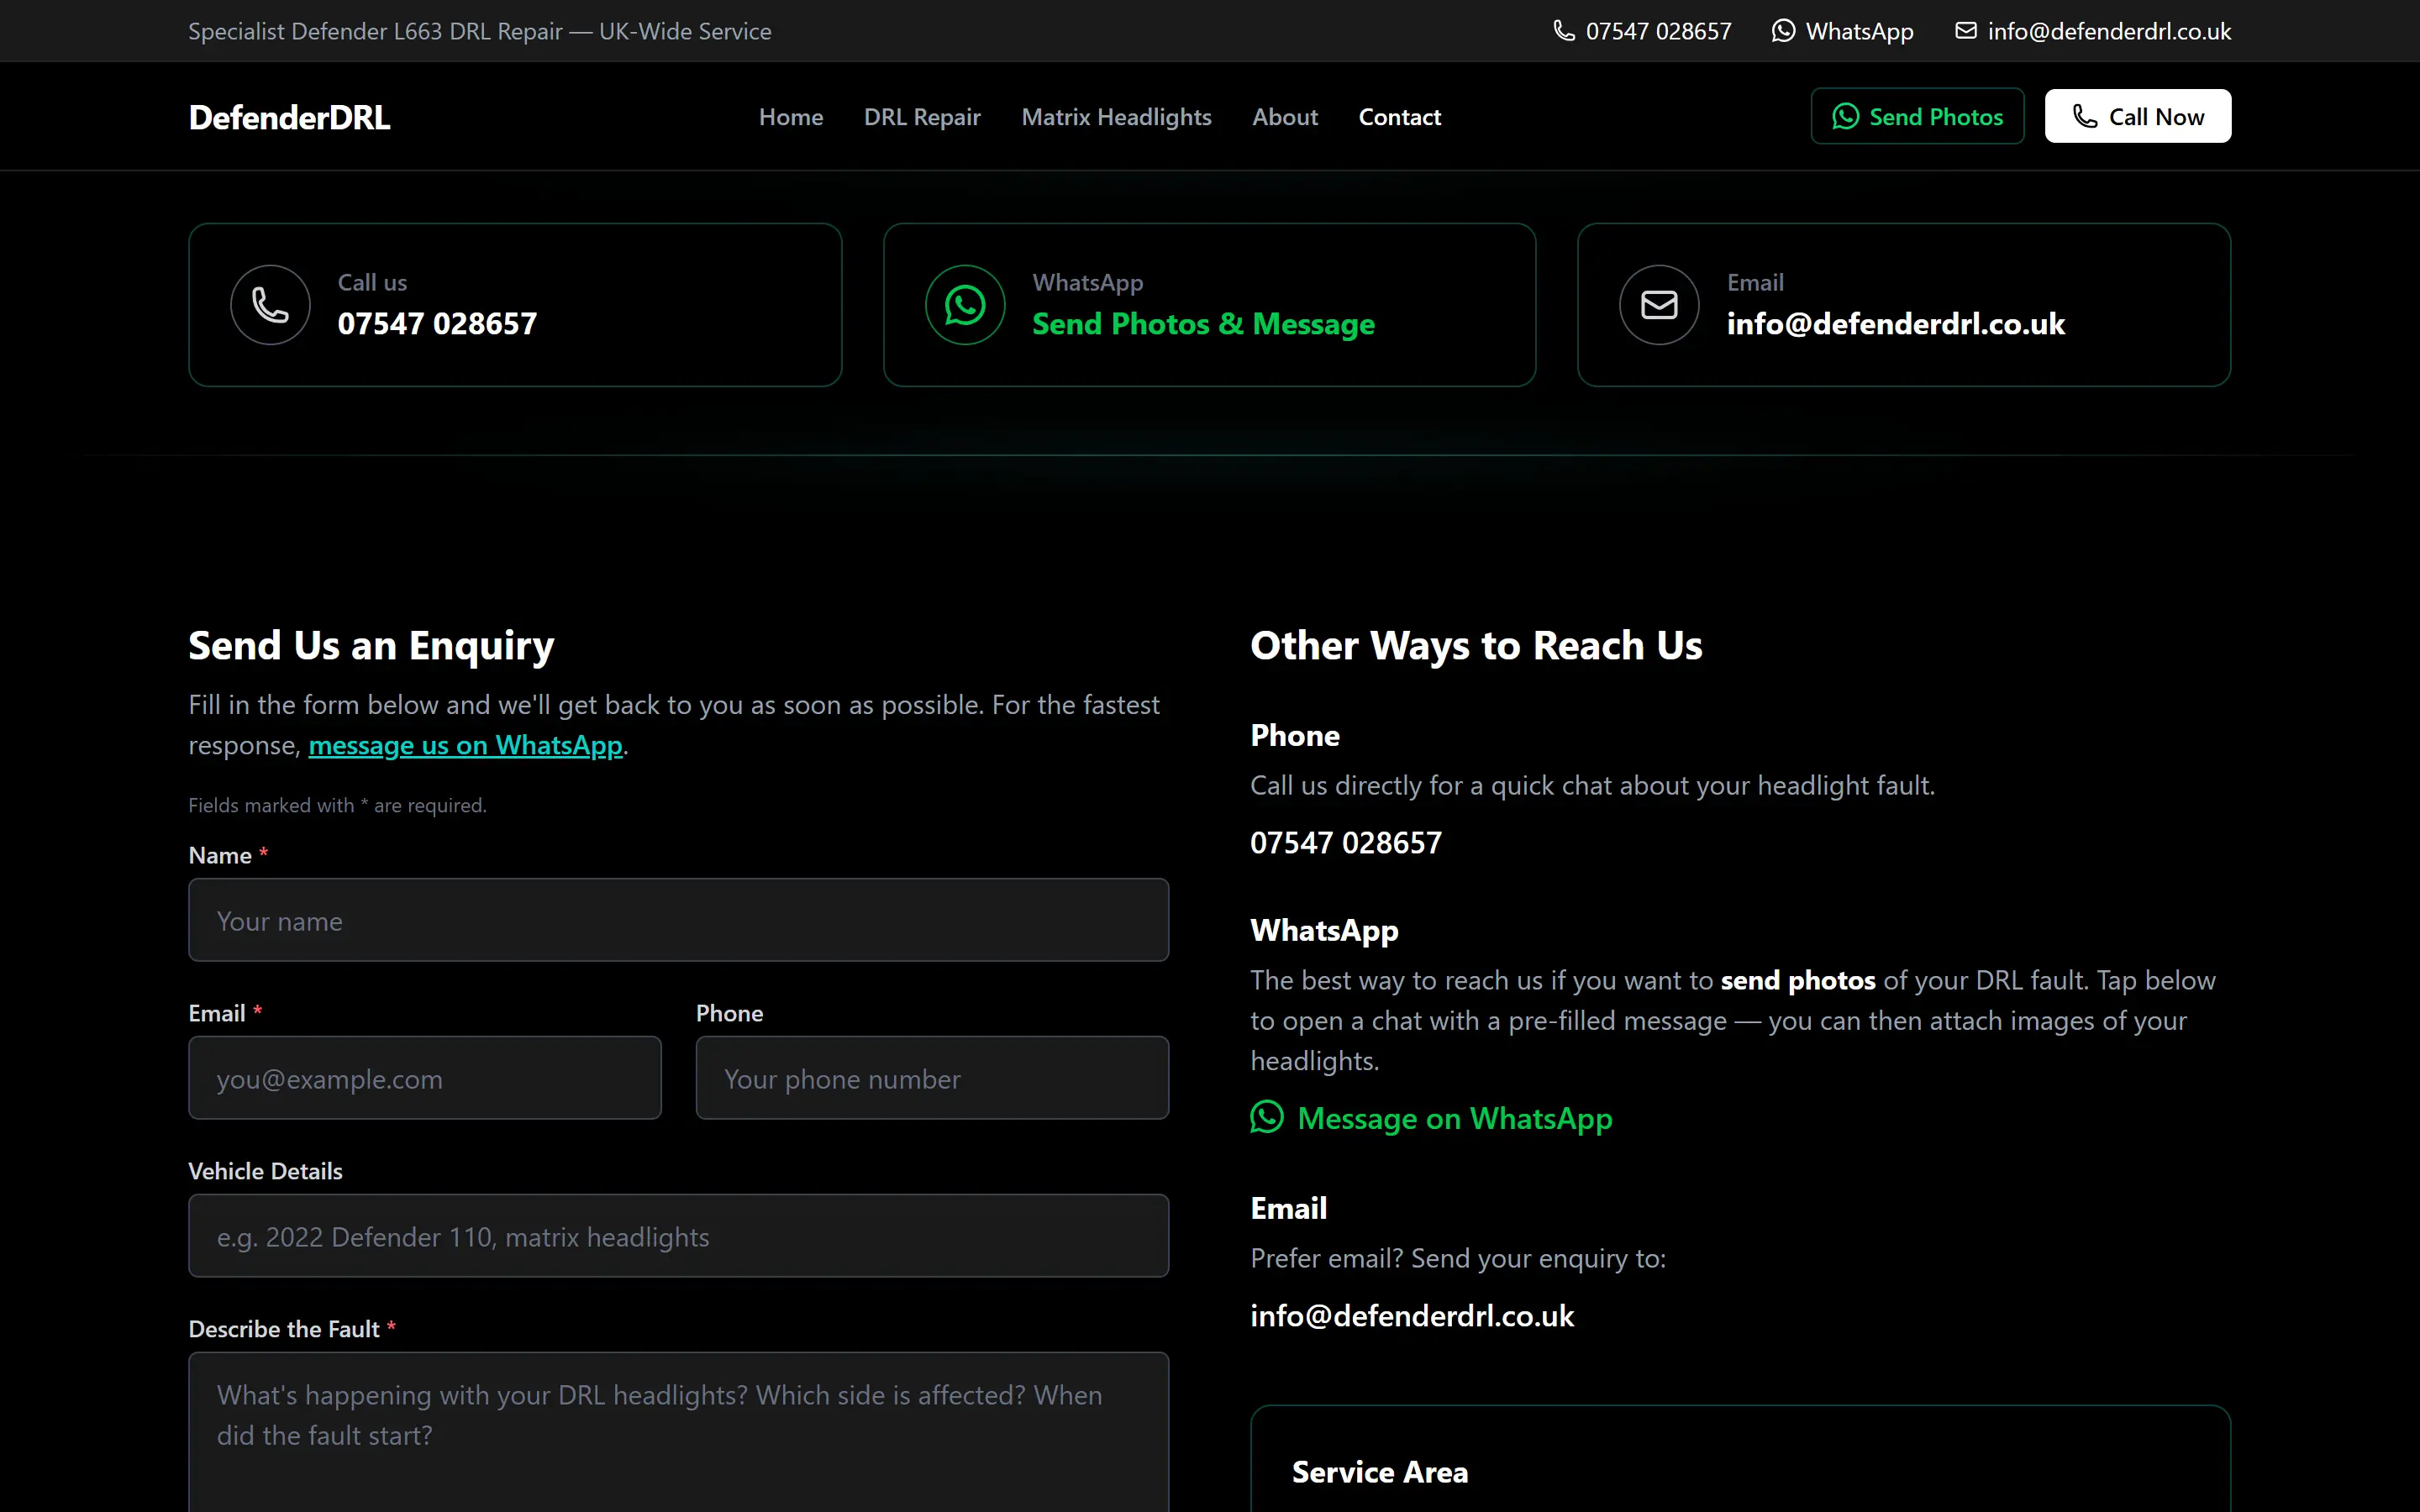Click 'Fields marked with * are required.' text
Screen dimensions: 2420x1512
tap(338, 805)
